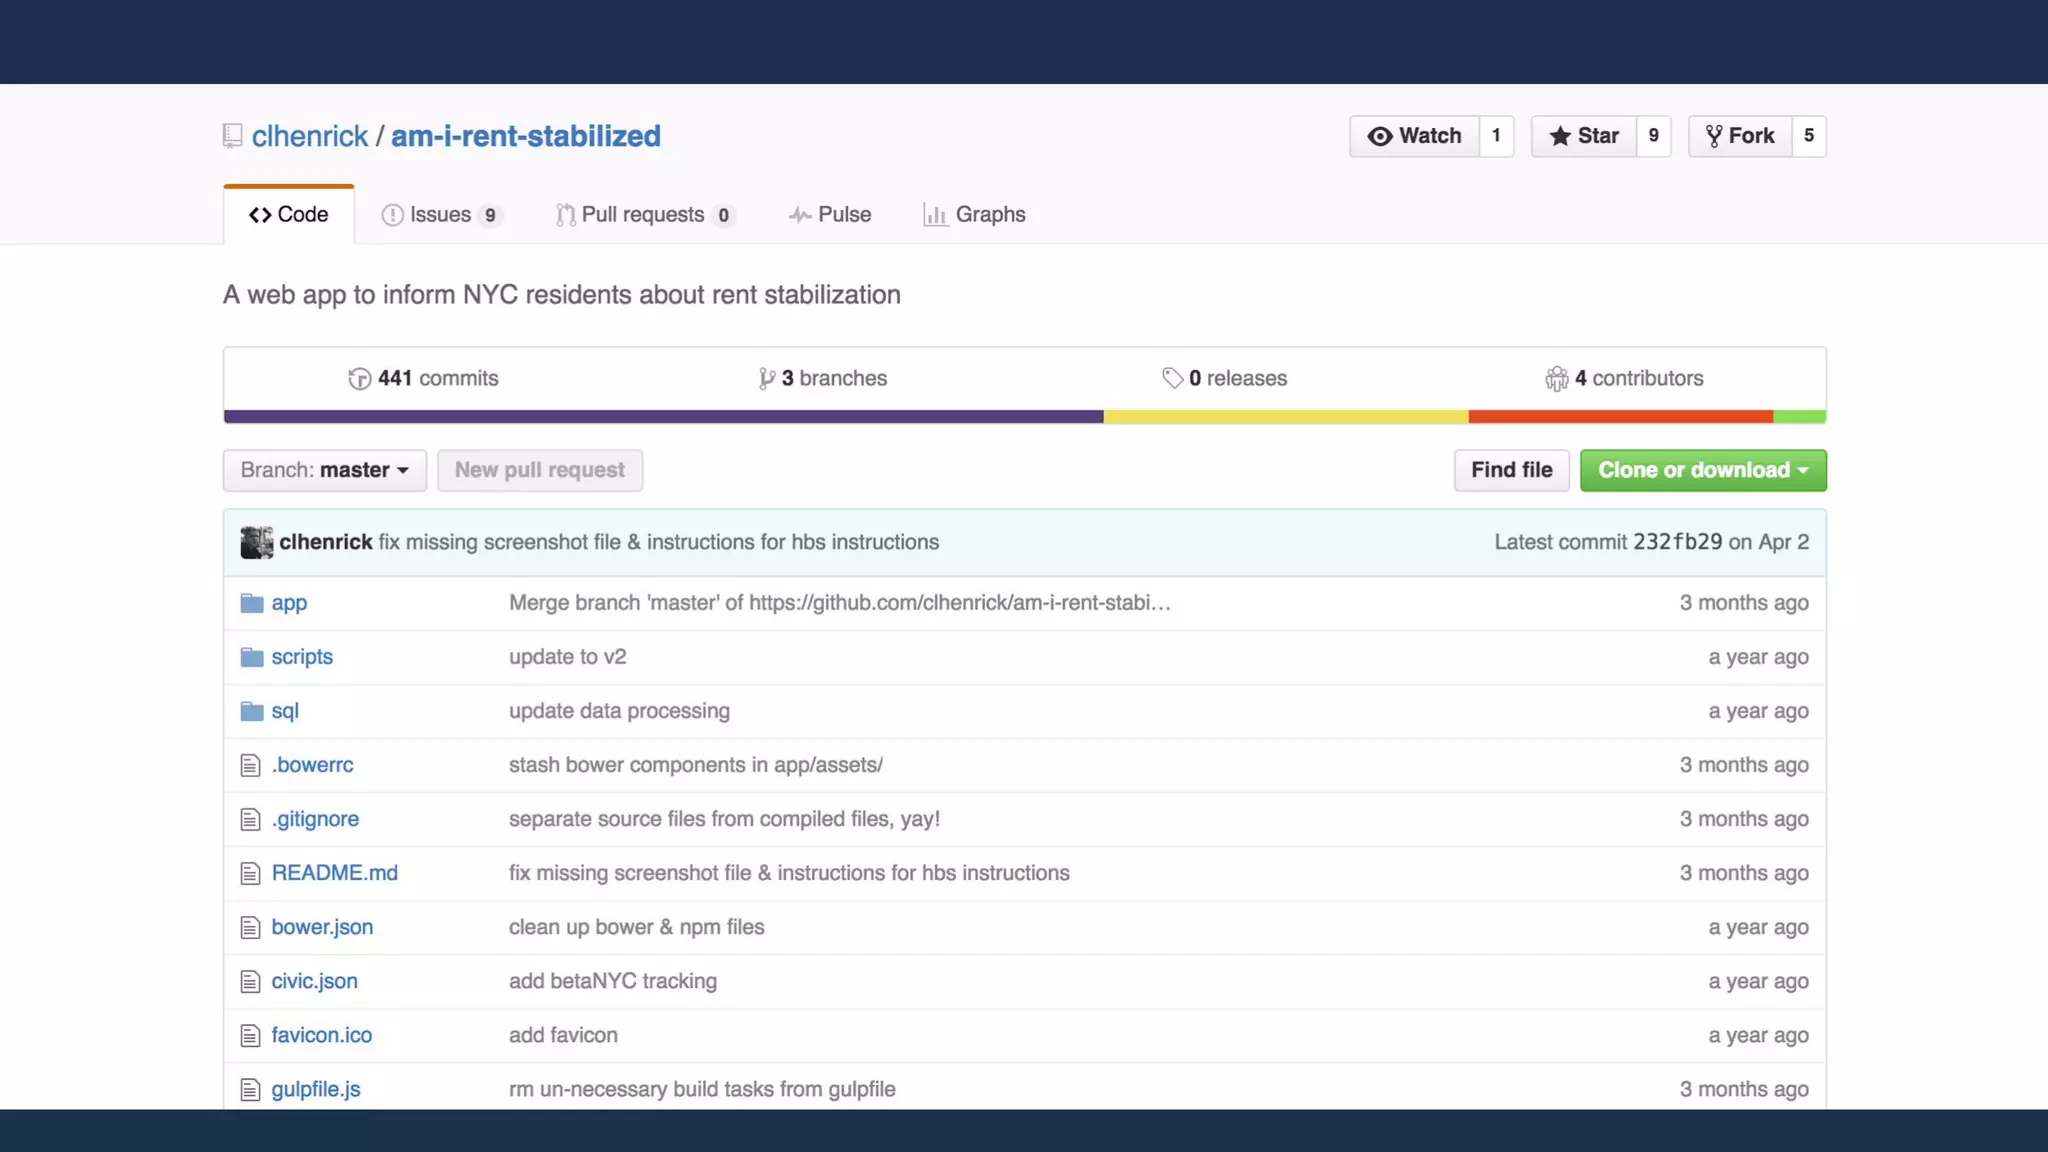This screenshot has height=1152, width=2048.
Task: Open latest commit 232fb29 link
Action: coord(1677,542)
